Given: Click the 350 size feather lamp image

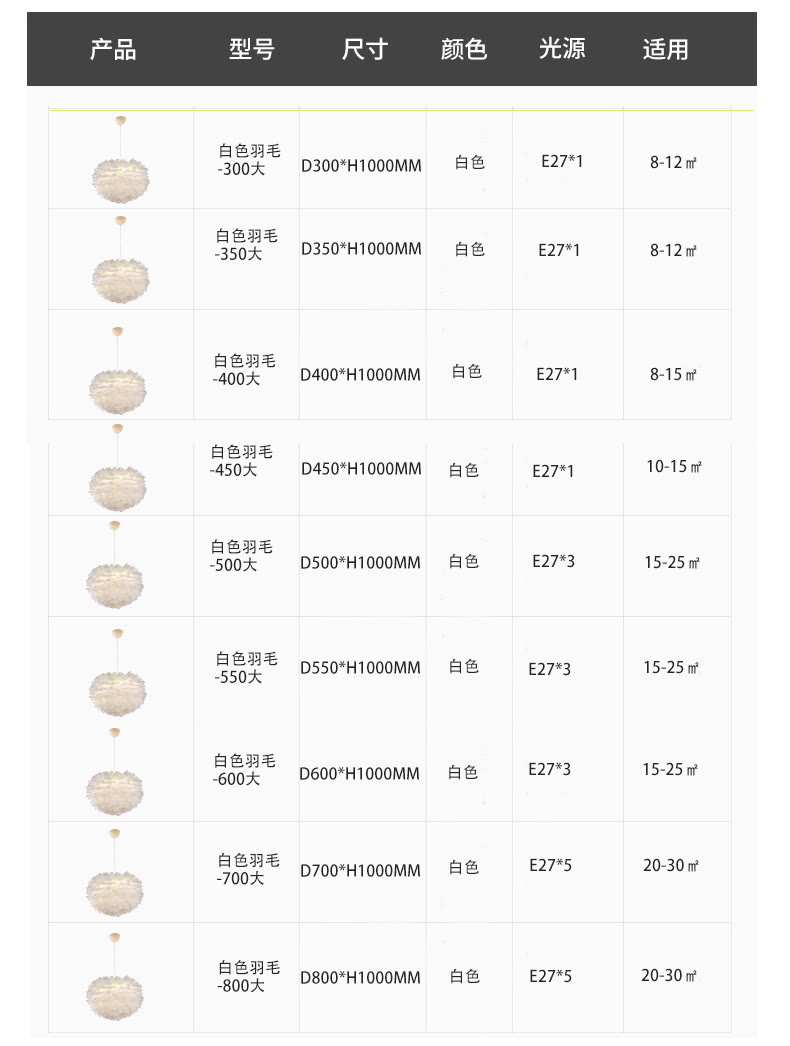Looking at the screenshot, I should (120, 260).
